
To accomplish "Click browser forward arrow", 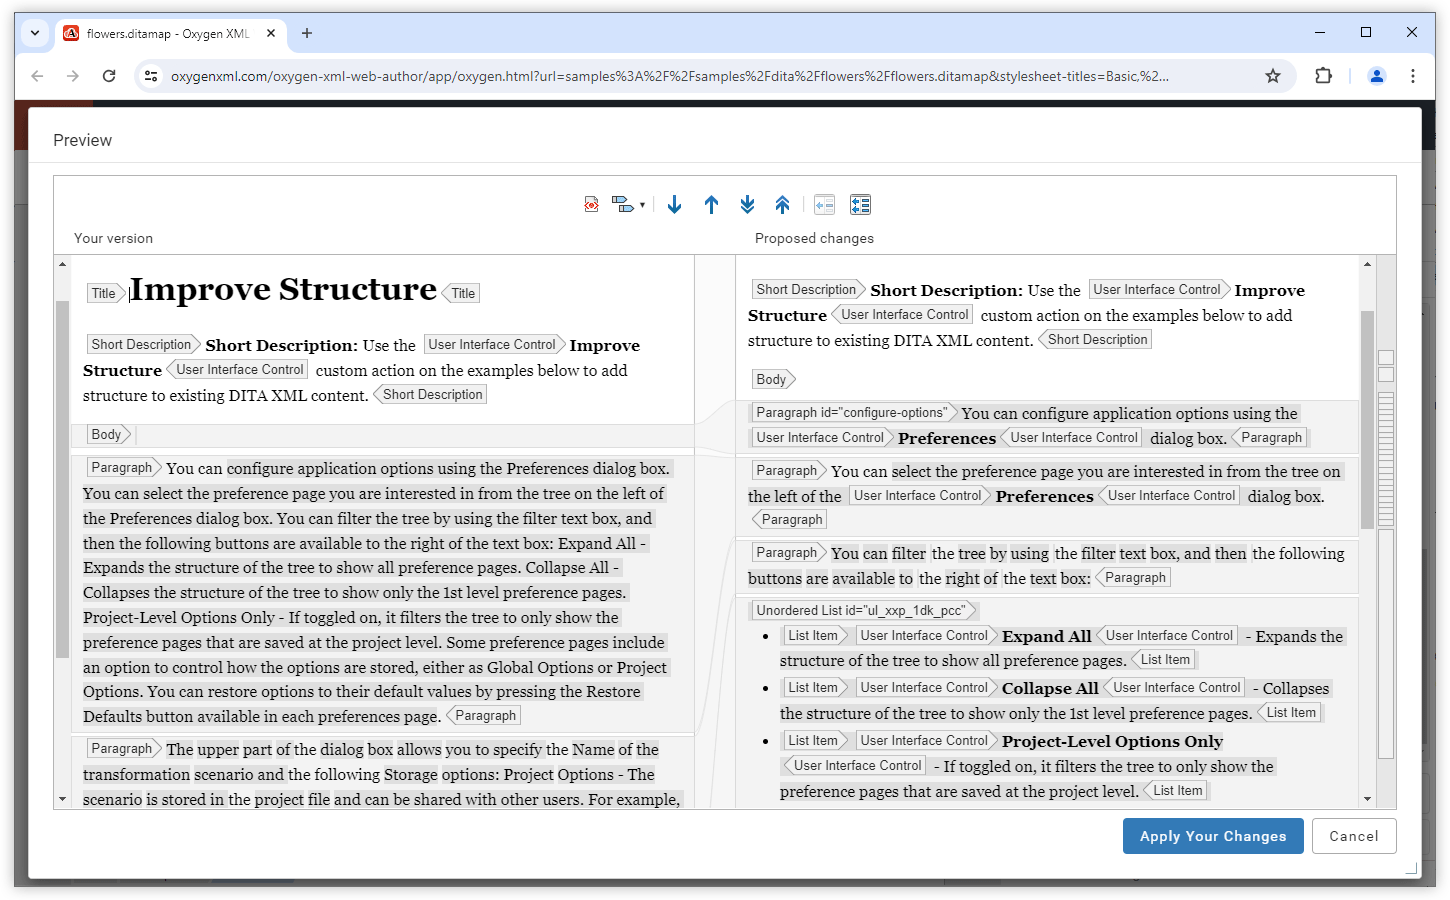I will [73, 76].
